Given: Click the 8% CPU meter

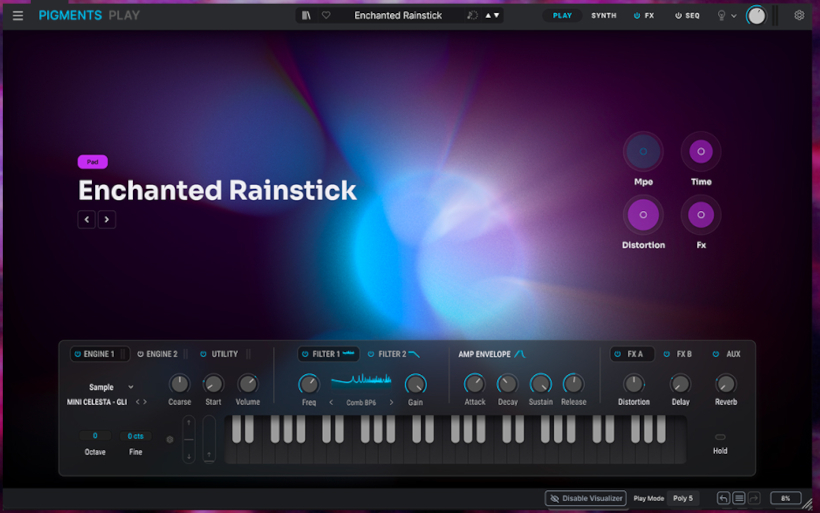Looking at the screenshot, I should (x=785, y=498).
